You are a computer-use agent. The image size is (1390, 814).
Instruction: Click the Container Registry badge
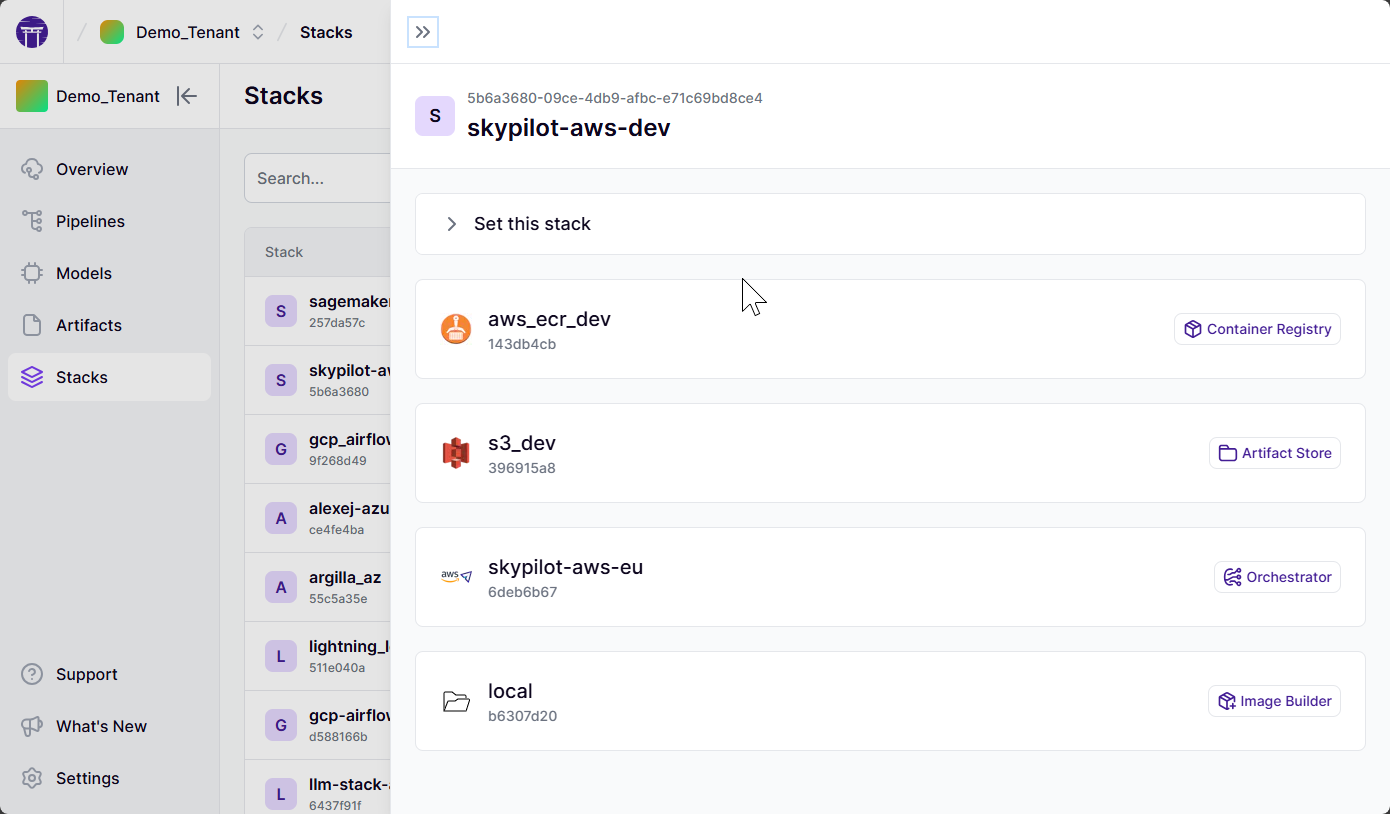(1257, 328)
